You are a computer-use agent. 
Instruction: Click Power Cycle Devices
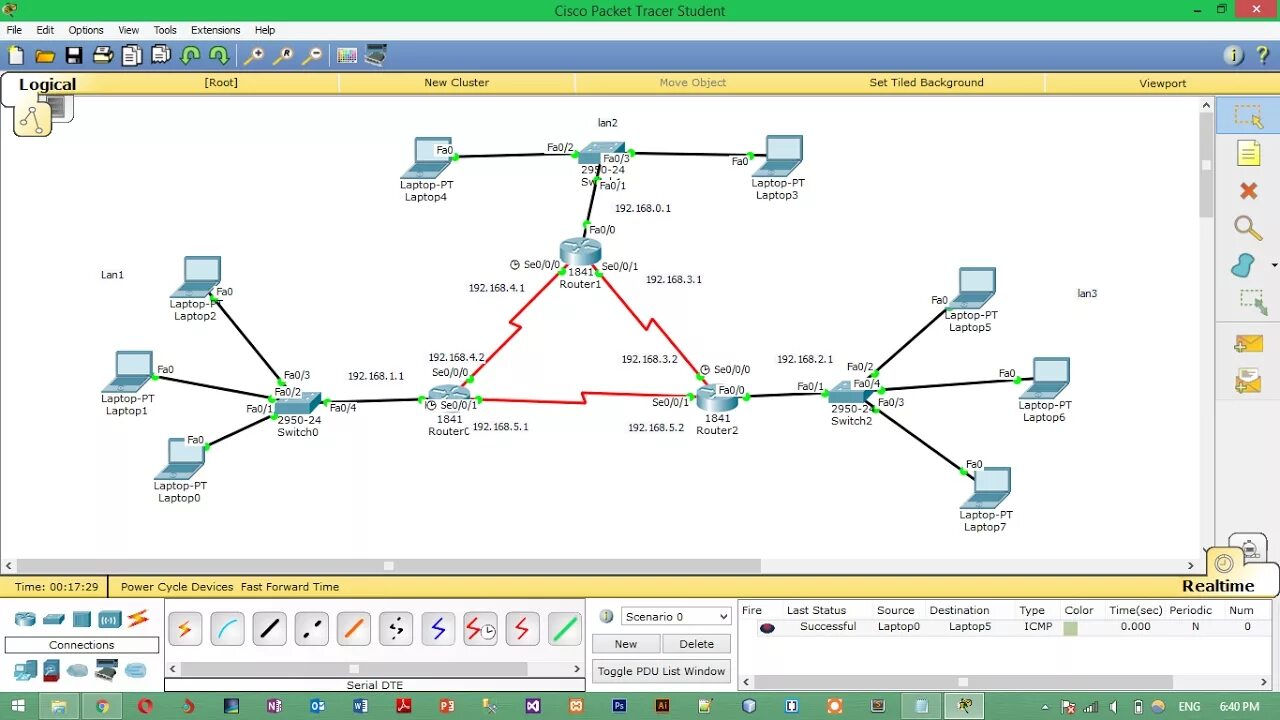coord(177,587)
